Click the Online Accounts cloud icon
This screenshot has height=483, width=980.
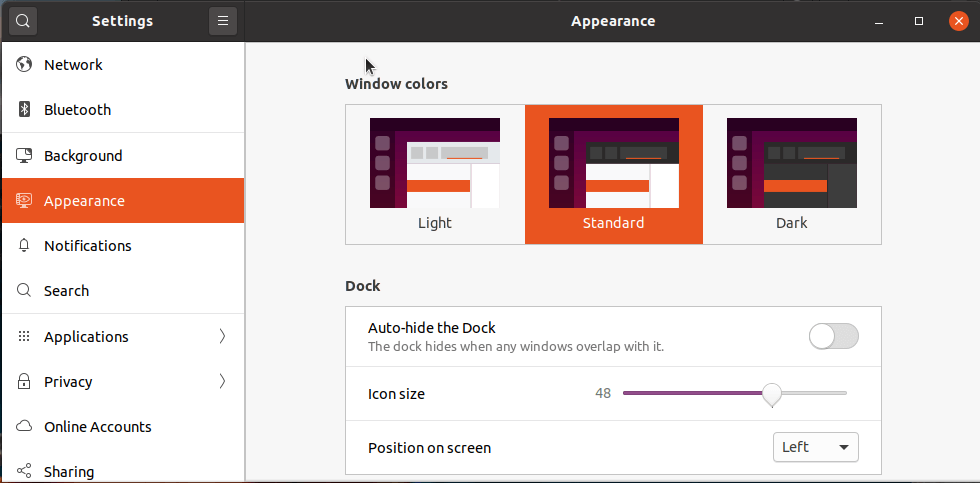tap(24, 427)
